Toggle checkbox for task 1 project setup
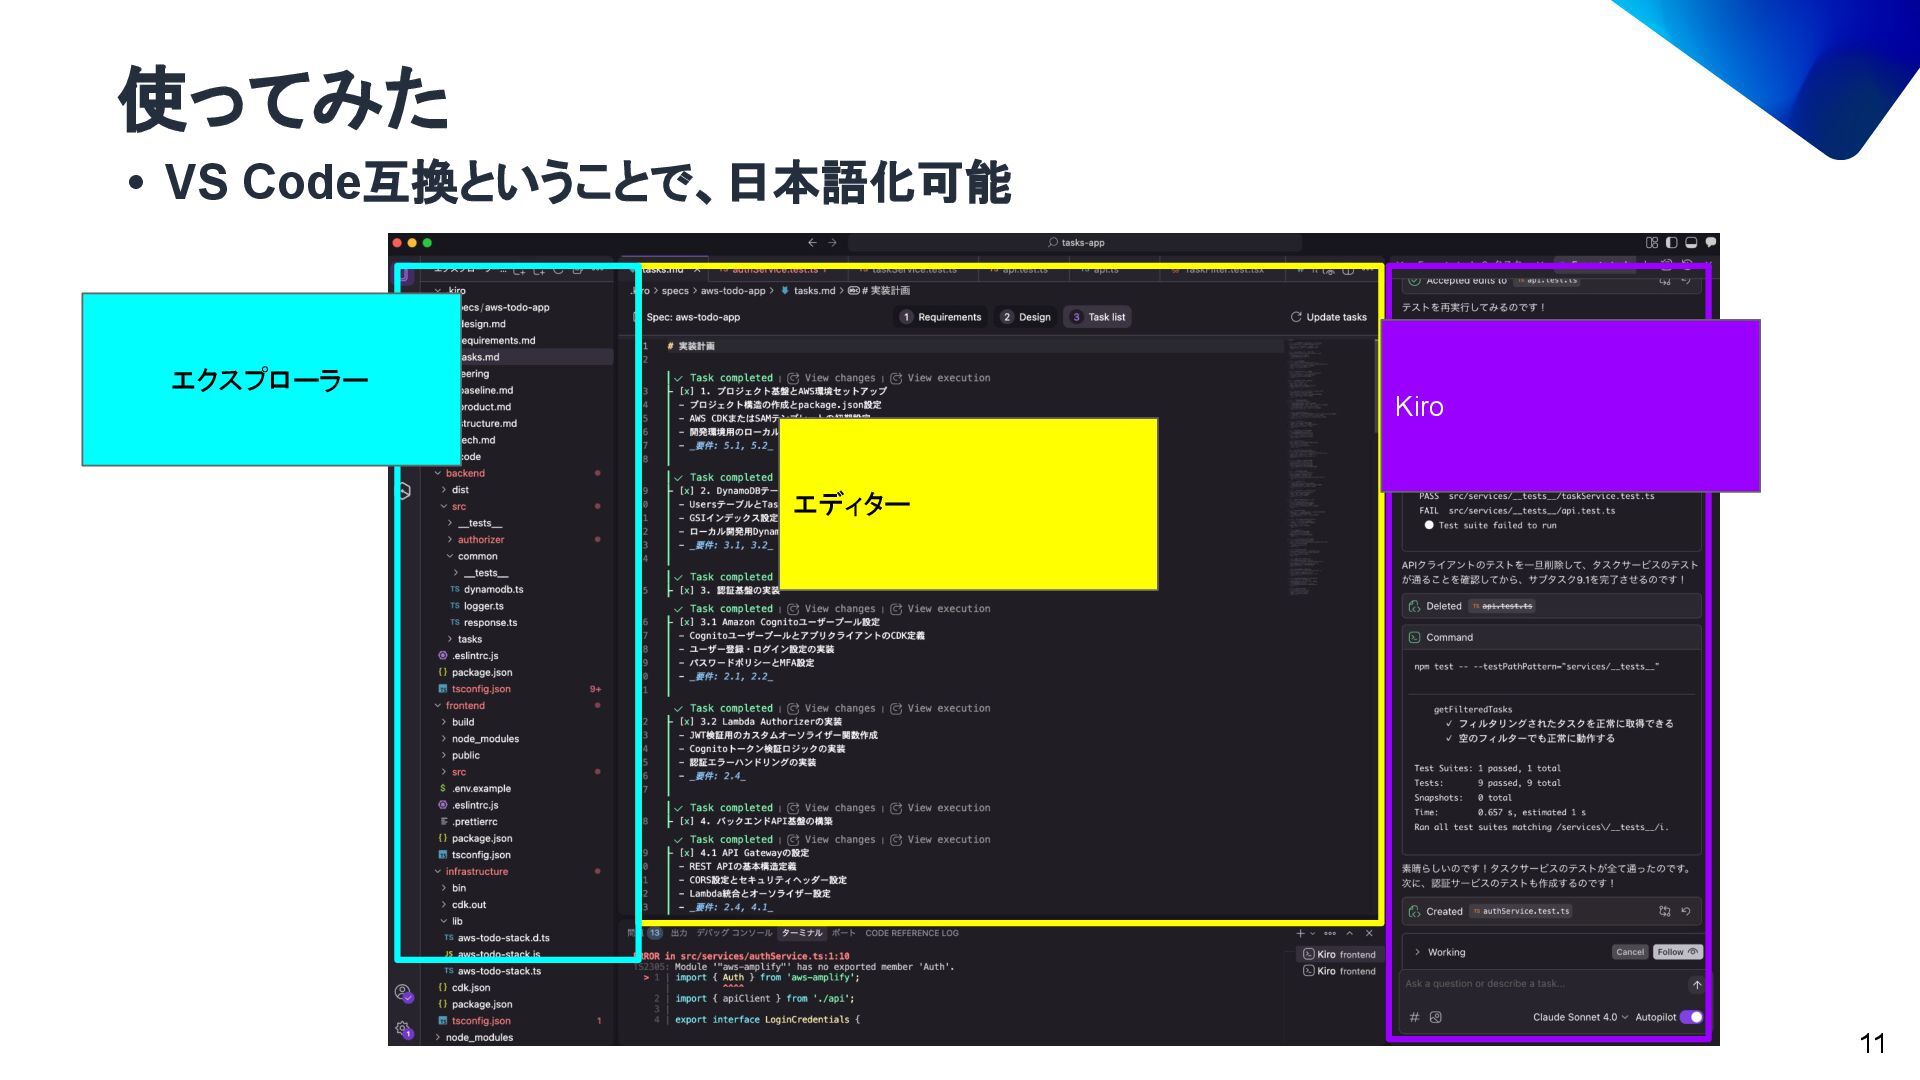Viewport: 1920px width, 1080px height. (x=687, y=391)
